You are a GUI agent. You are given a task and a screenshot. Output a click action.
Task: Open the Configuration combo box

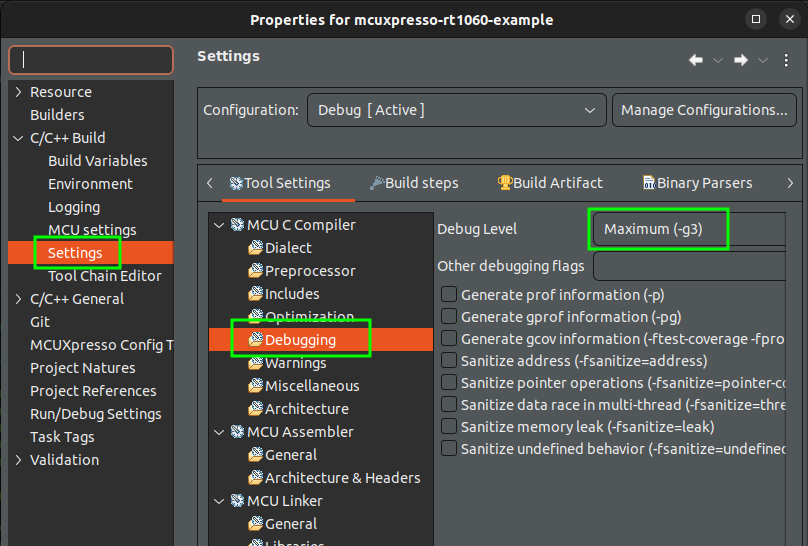point(456,110)
